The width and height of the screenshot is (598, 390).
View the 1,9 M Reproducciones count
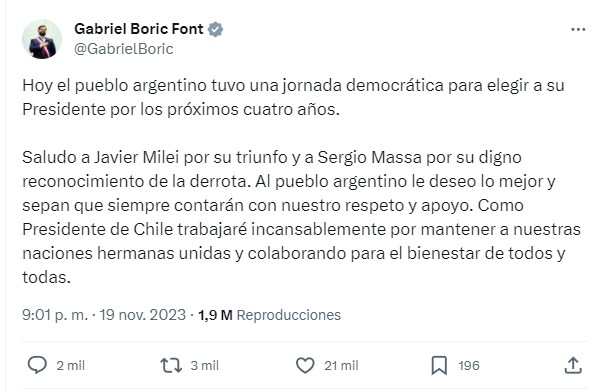click(x=269, y=315)
